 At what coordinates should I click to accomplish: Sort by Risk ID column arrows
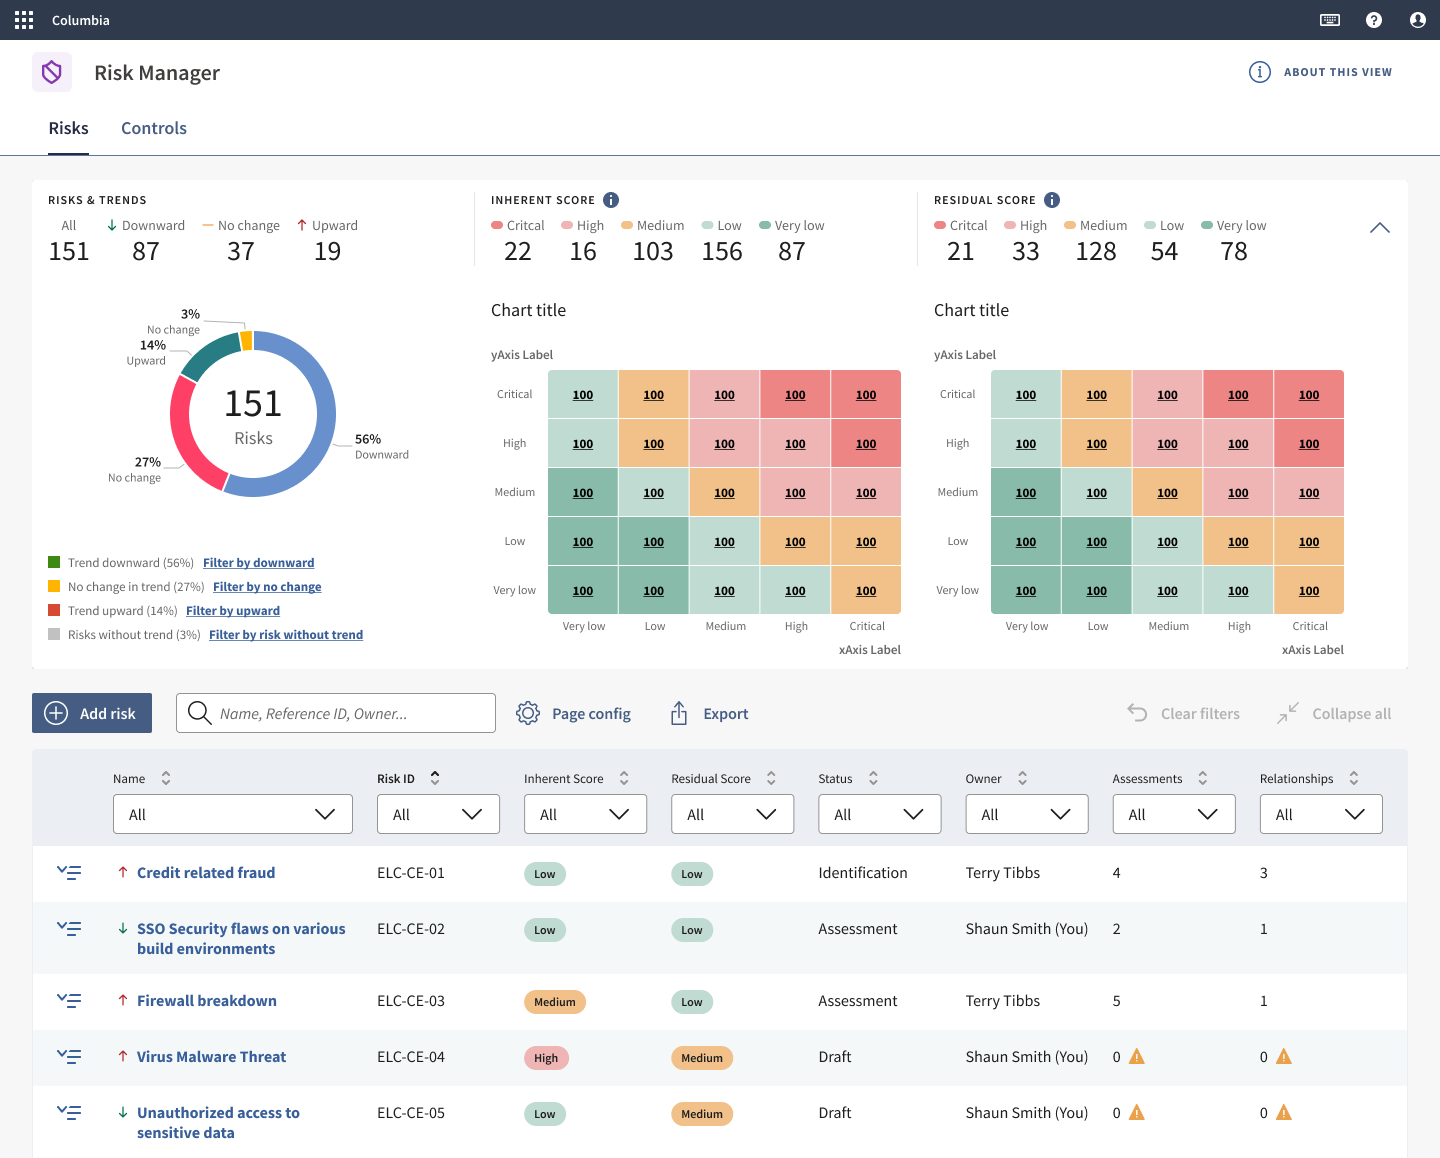coord(435,778)
